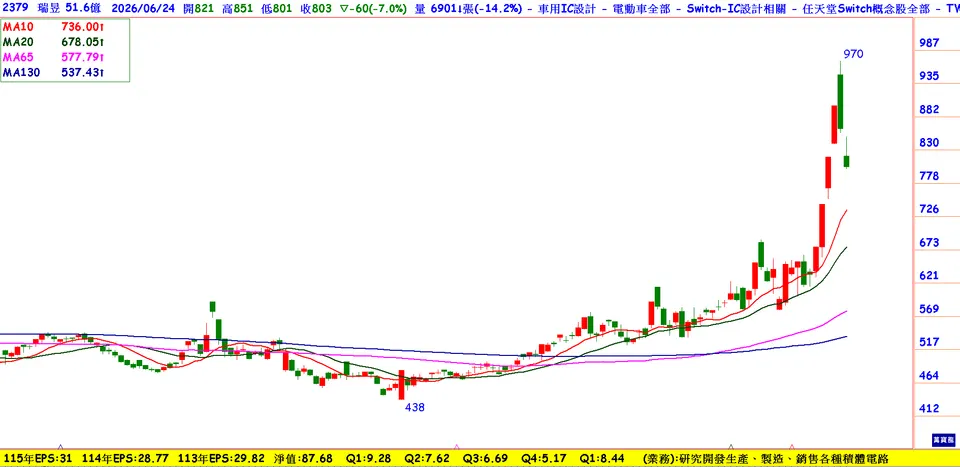Click the 464 price axis label
The image size is (960, 467).
[929, 375]
